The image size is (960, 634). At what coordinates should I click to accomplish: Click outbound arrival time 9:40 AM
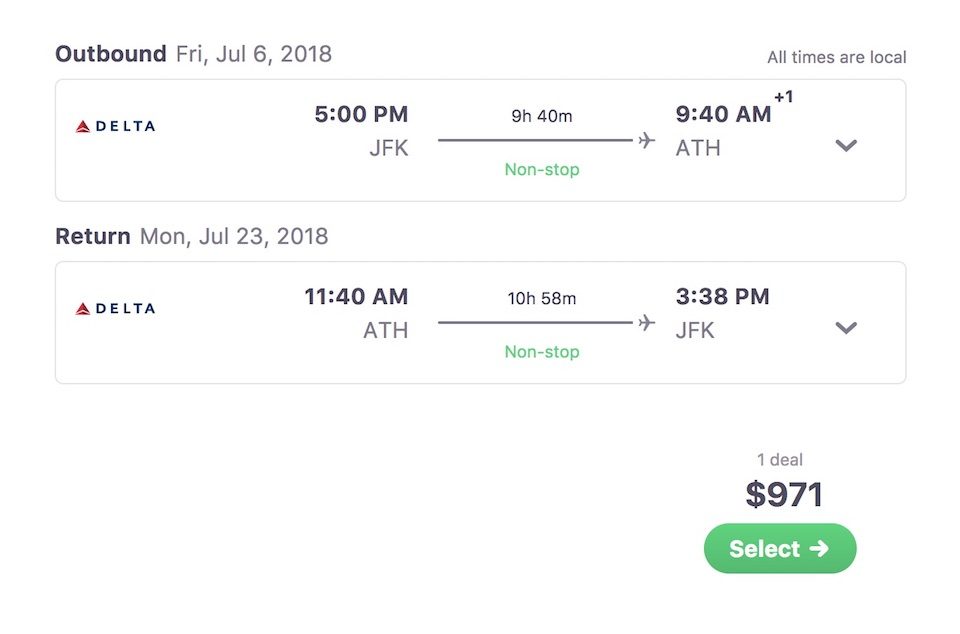point(723,114)
